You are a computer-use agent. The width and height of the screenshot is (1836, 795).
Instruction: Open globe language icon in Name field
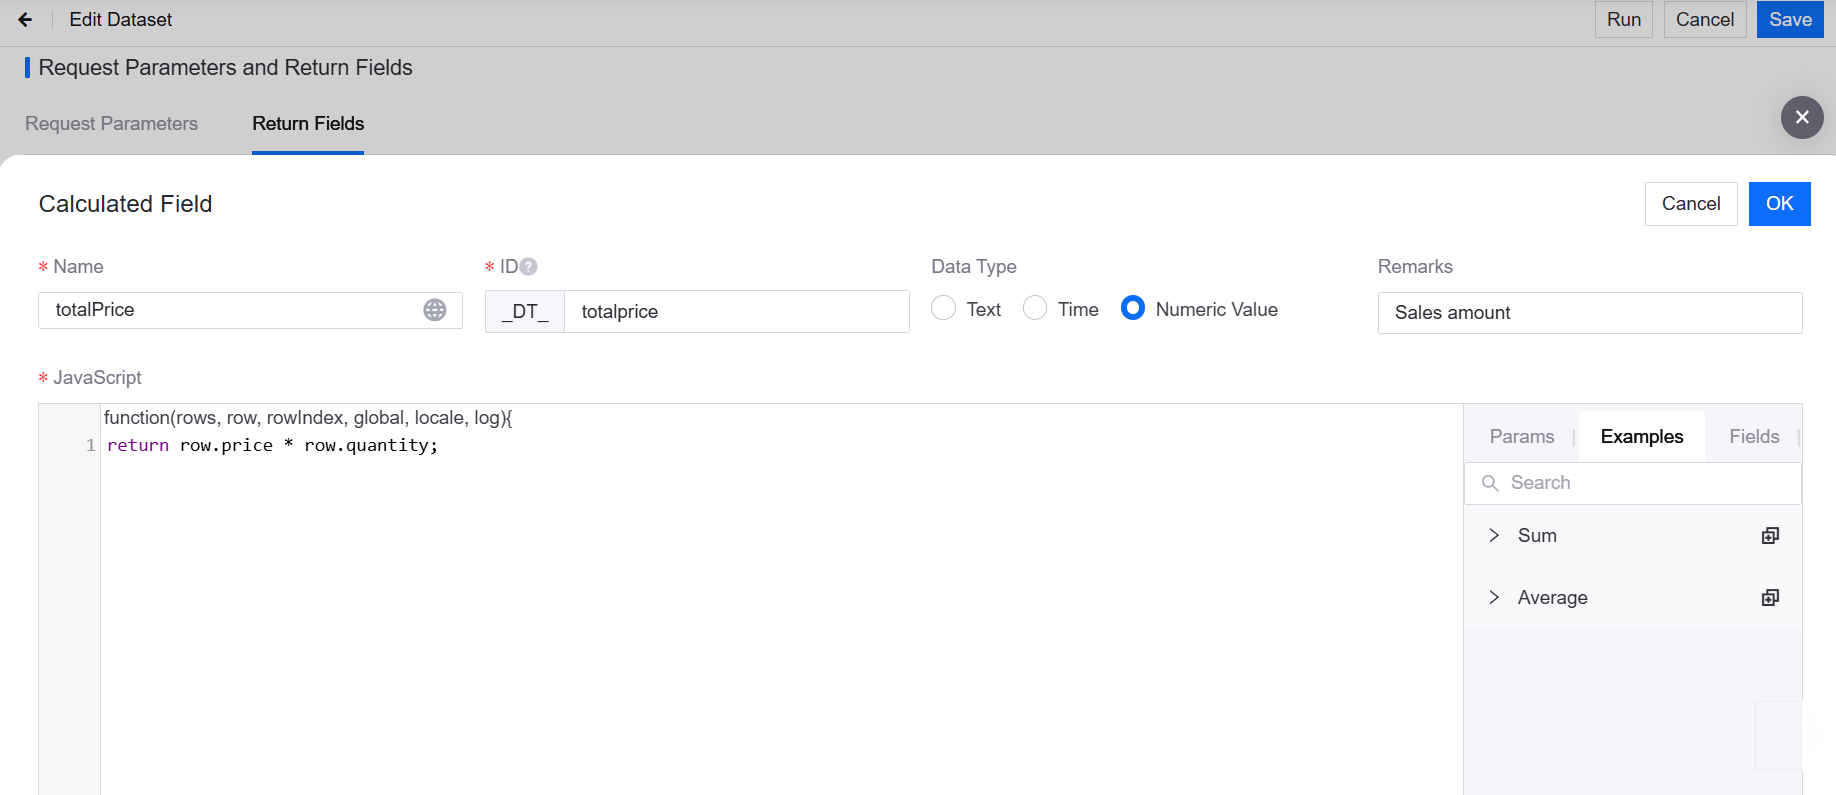[435, 310]
